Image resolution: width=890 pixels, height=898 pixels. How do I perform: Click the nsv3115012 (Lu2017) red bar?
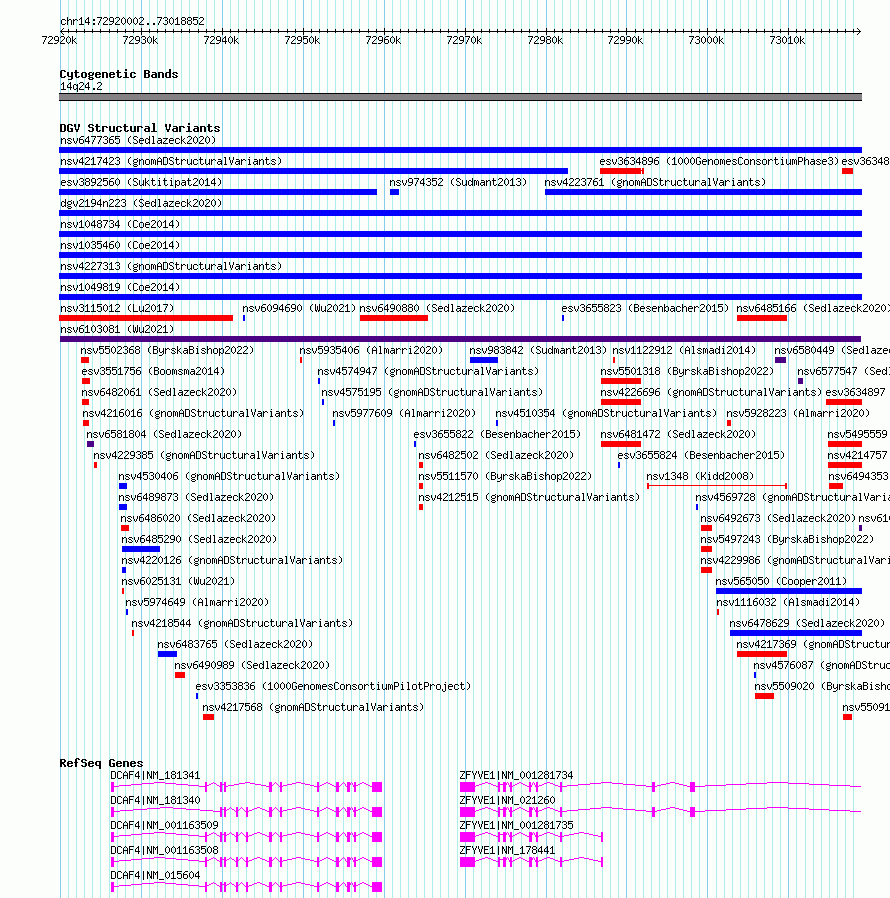click(x=146, y=318)
